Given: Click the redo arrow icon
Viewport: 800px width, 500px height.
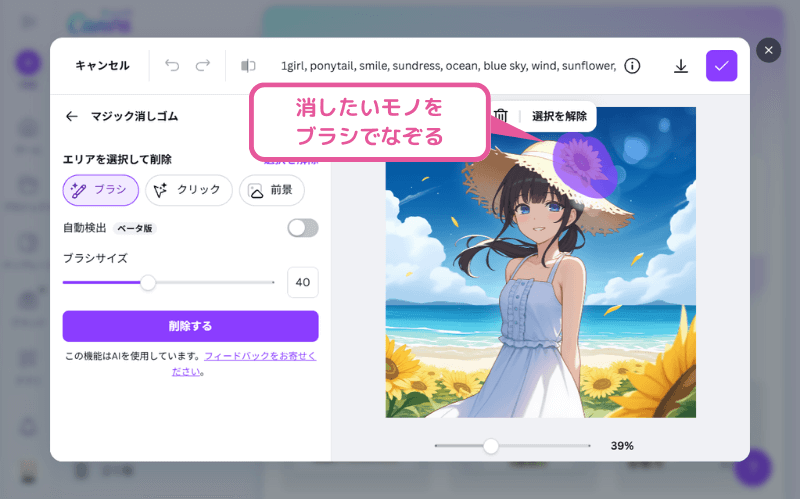Looking at the screenshot, I should pyautogui.click(x=203, y=65).
